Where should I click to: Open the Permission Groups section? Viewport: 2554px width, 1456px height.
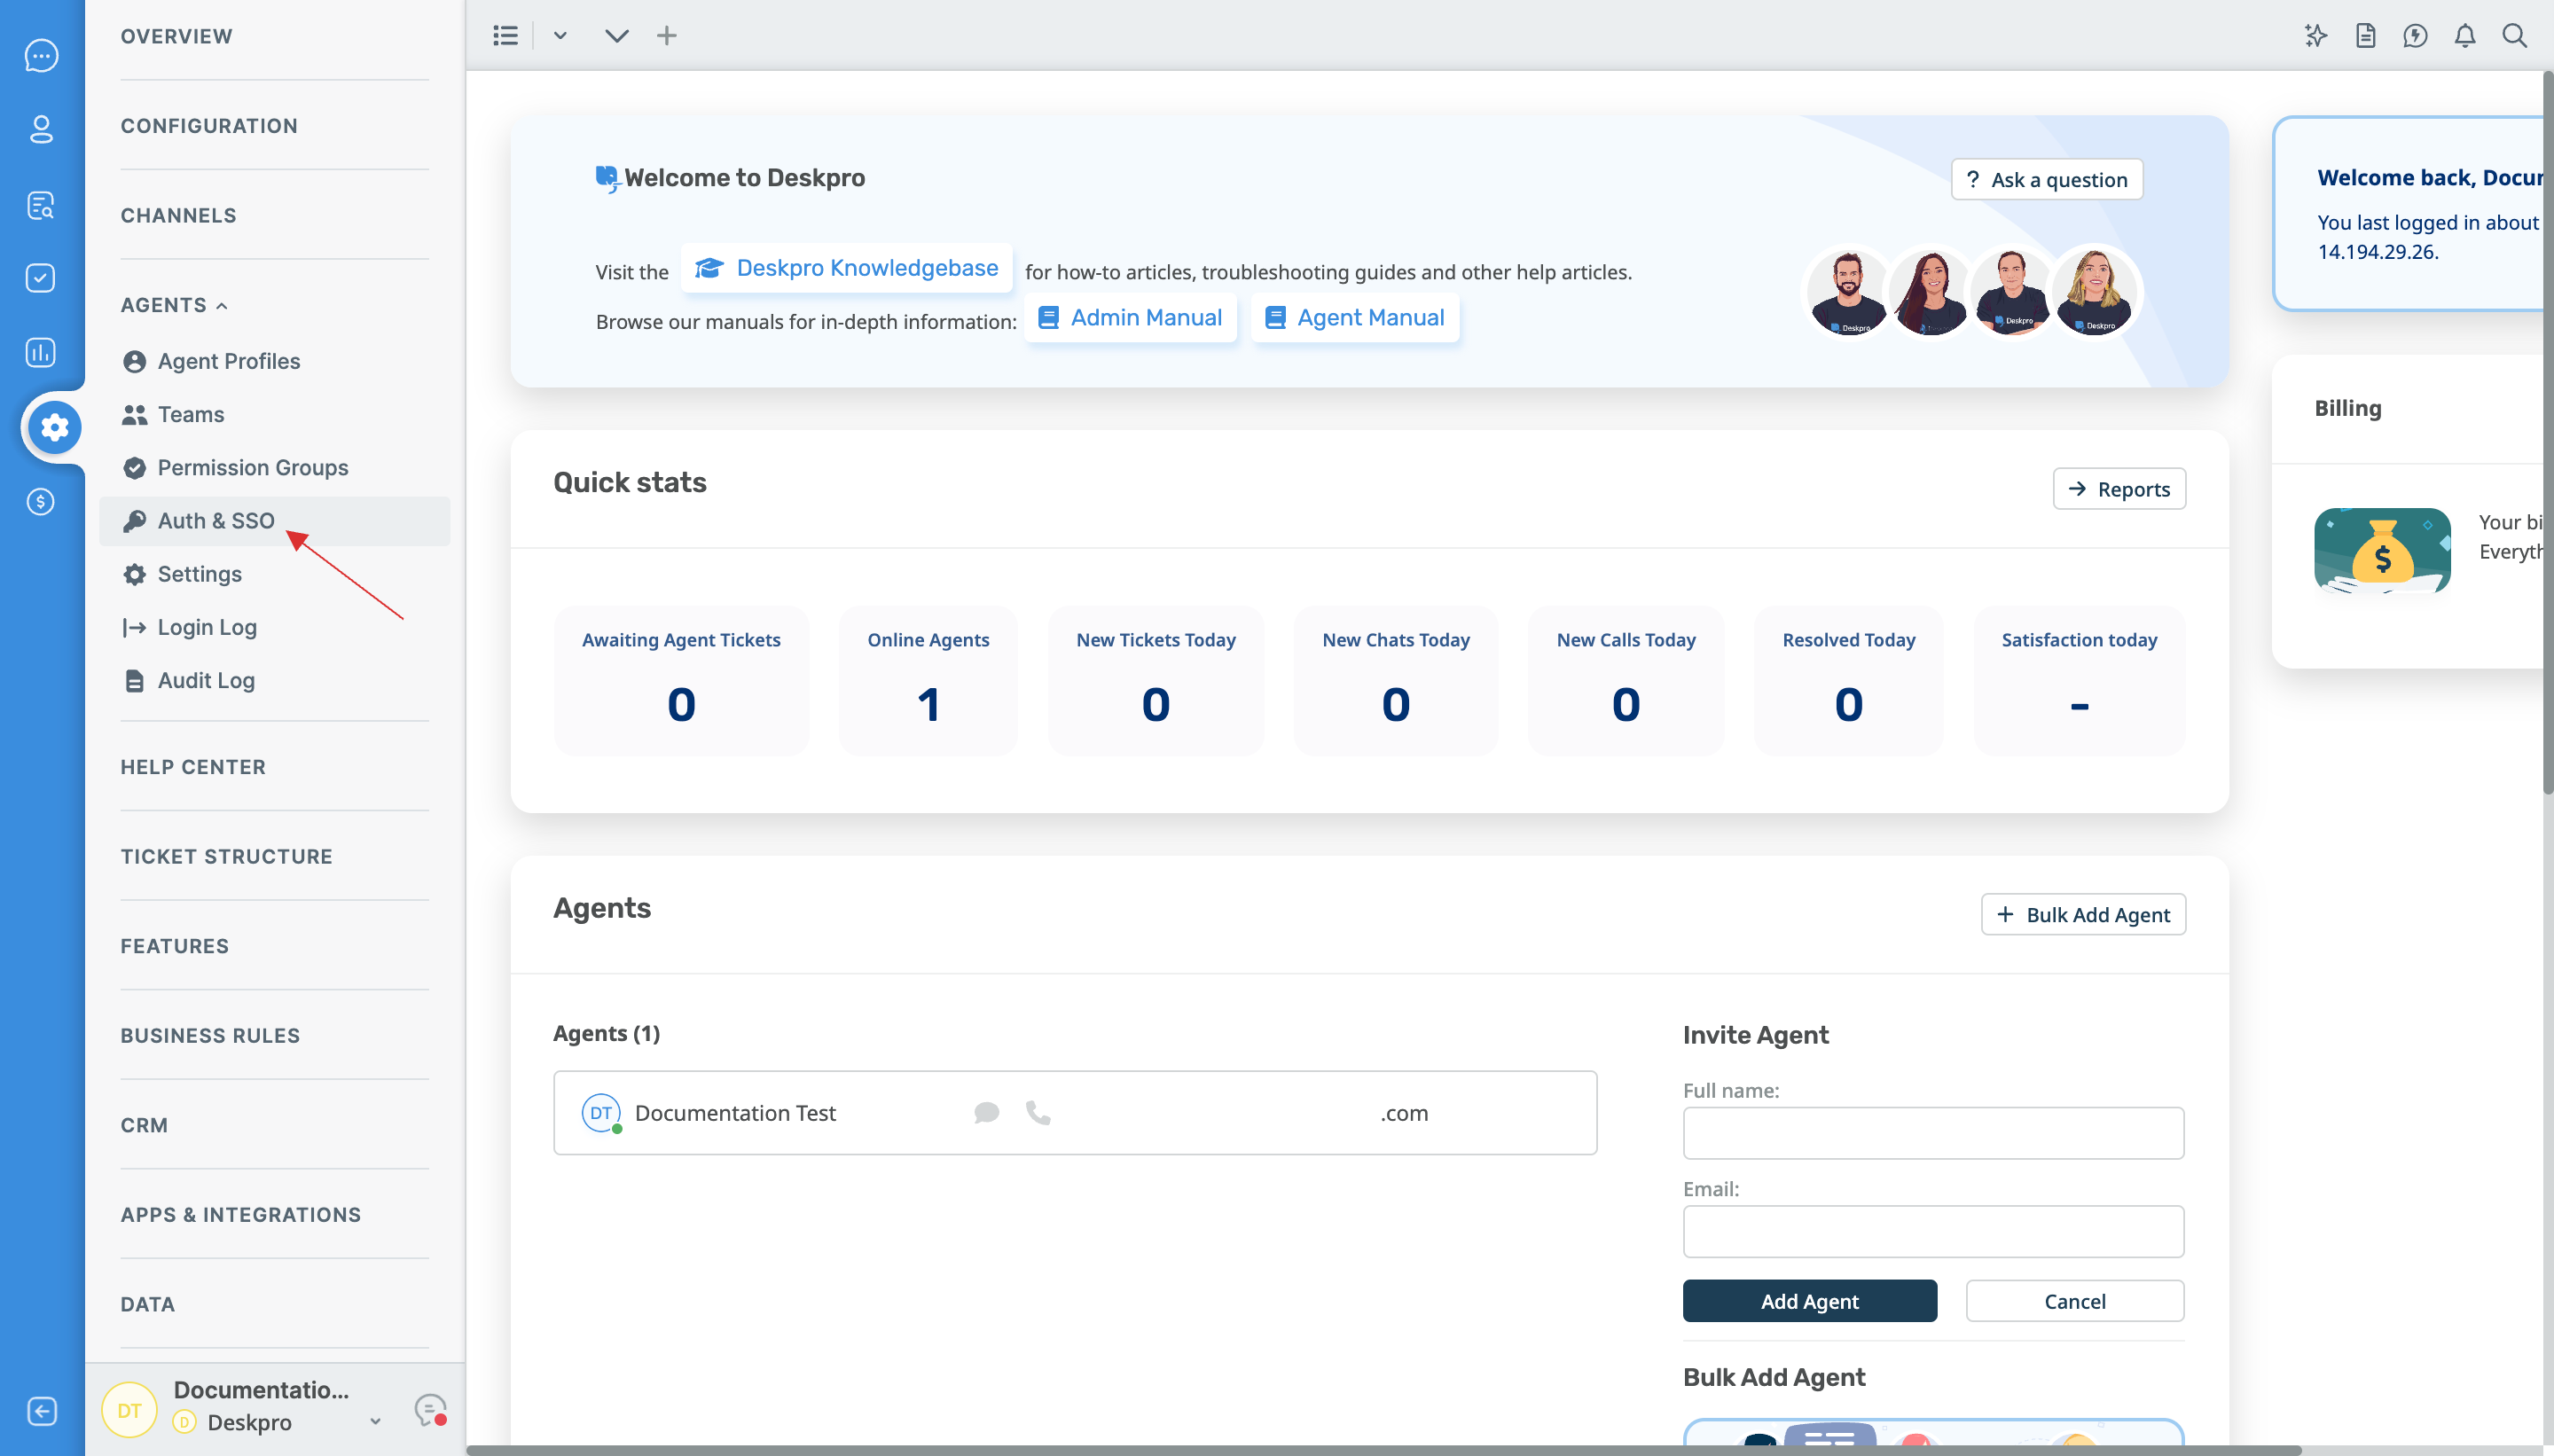253,466
